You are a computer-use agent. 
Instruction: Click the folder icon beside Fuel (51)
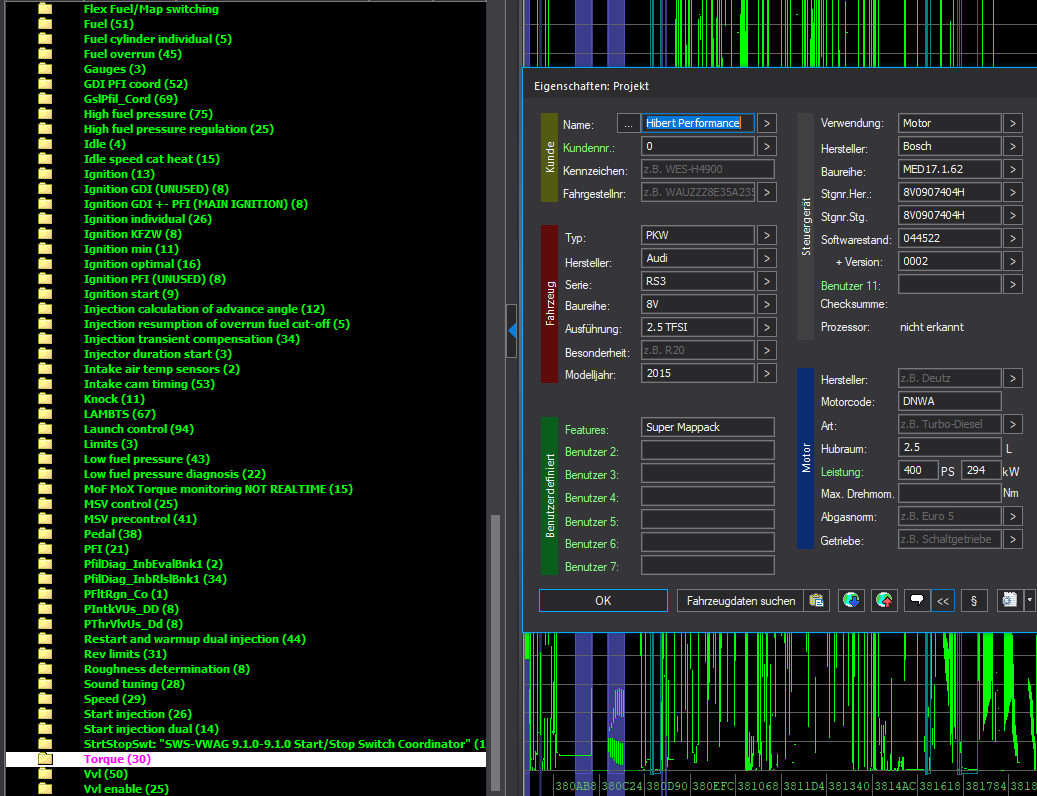45,24
